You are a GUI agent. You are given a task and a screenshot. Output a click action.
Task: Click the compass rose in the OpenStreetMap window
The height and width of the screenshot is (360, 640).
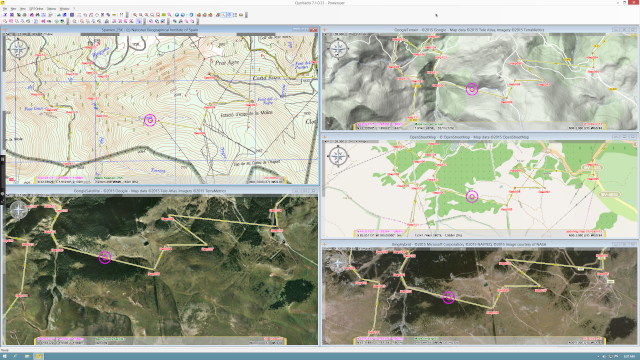338,156
